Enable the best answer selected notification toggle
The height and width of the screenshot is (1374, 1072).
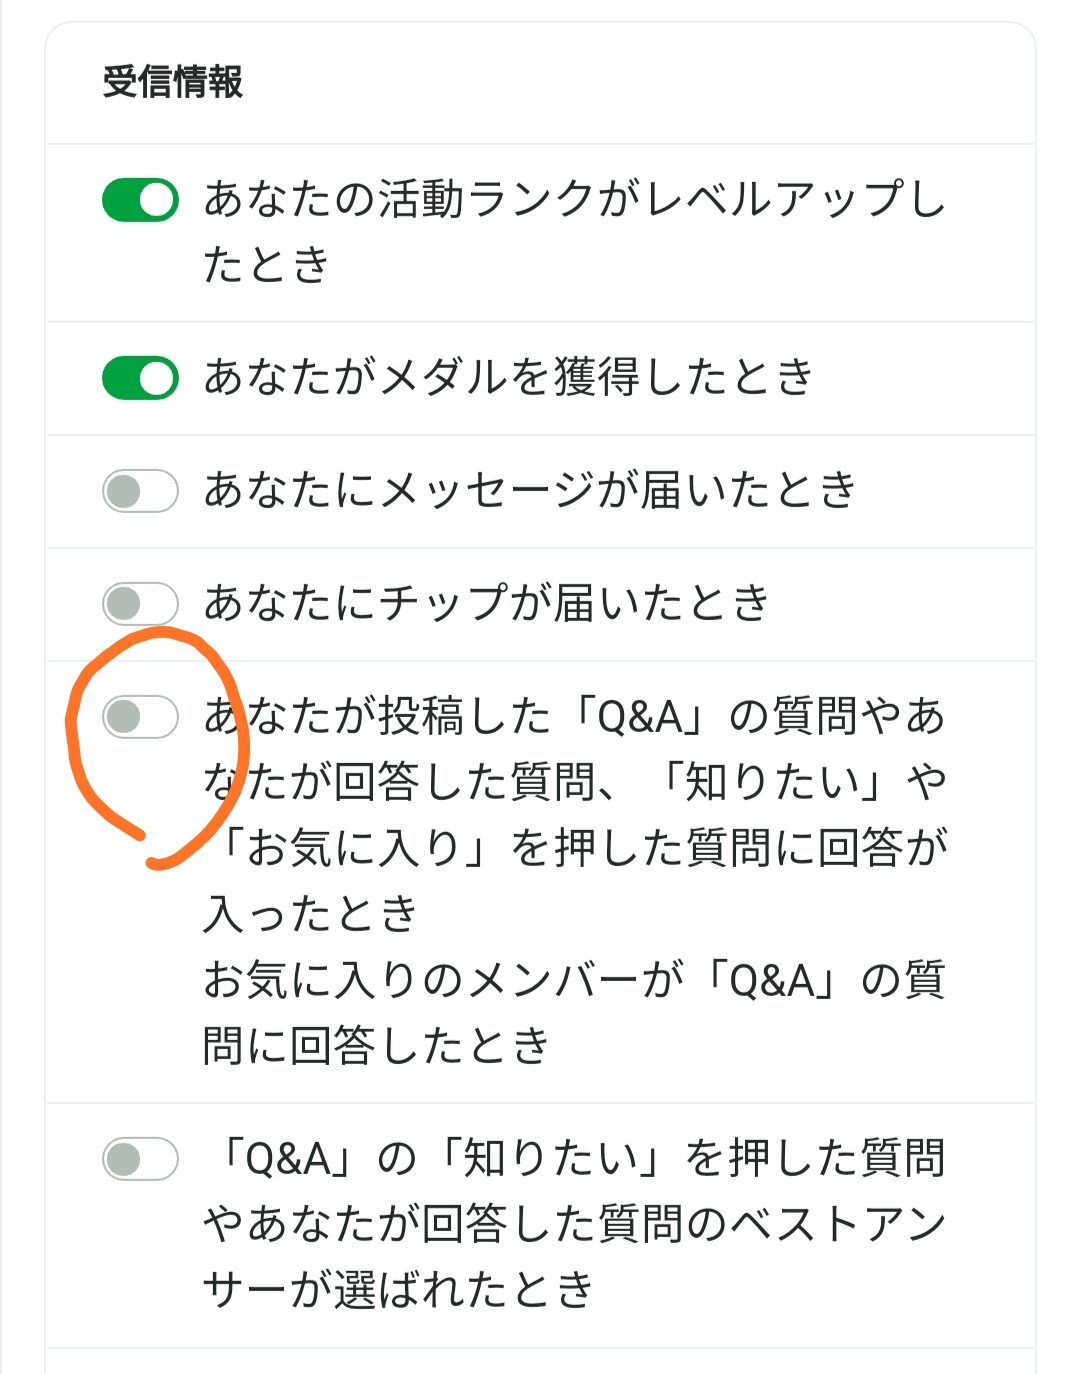[x=140, y=1159]
